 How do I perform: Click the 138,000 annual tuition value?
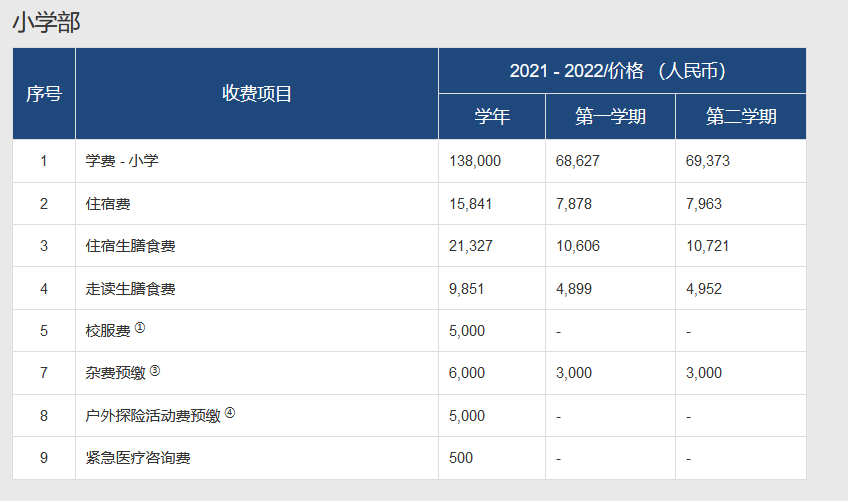point(475,161)
